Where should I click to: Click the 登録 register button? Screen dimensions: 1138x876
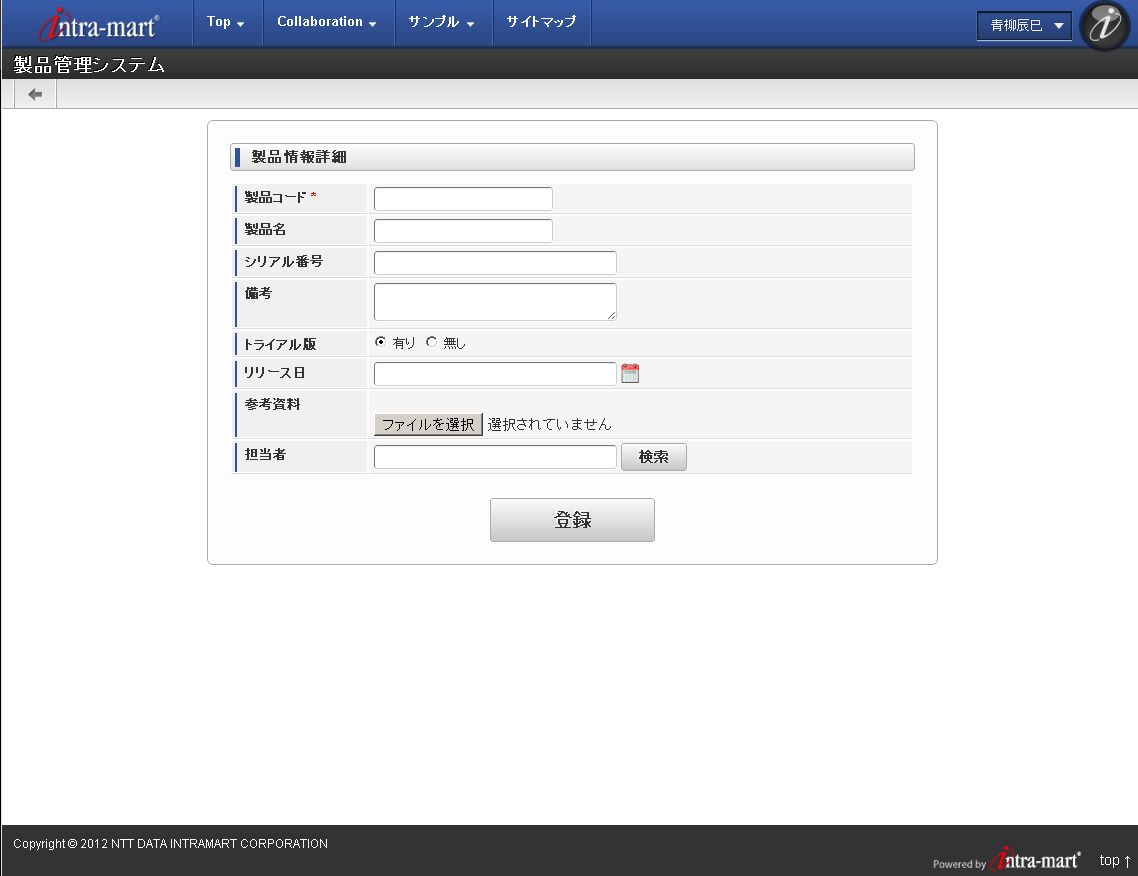click(x=572, y=520)
